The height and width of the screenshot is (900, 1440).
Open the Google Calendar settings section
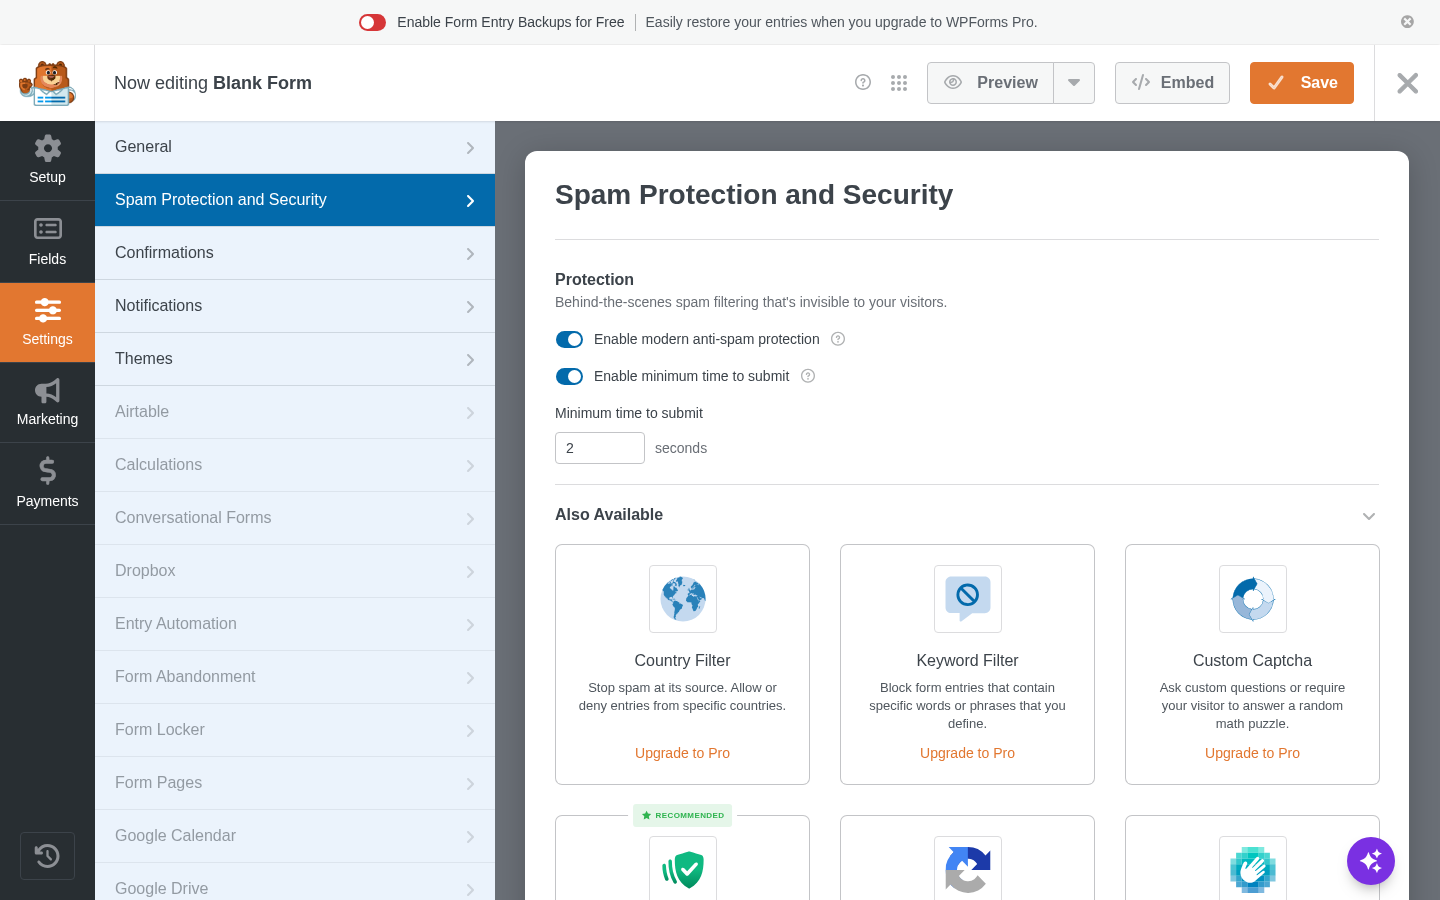point(295,836)
